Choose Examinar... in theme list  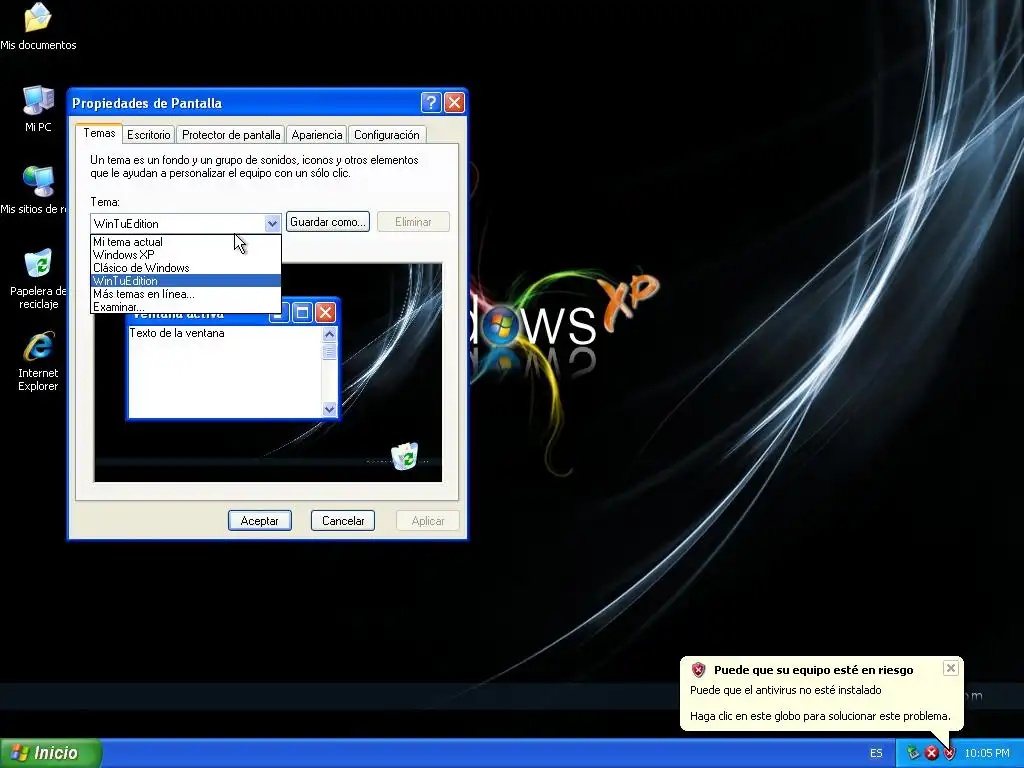(185, 307)
